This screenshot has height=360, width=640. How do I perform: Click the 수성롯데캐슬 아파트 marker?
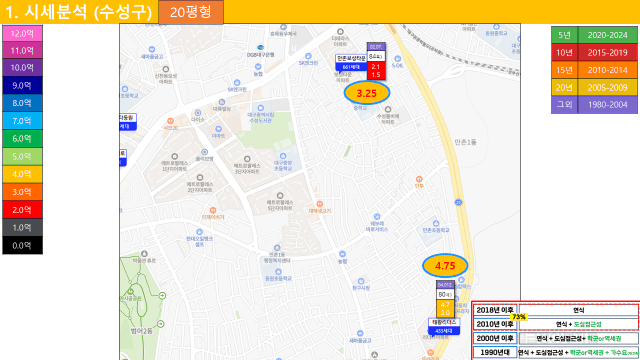388,109
